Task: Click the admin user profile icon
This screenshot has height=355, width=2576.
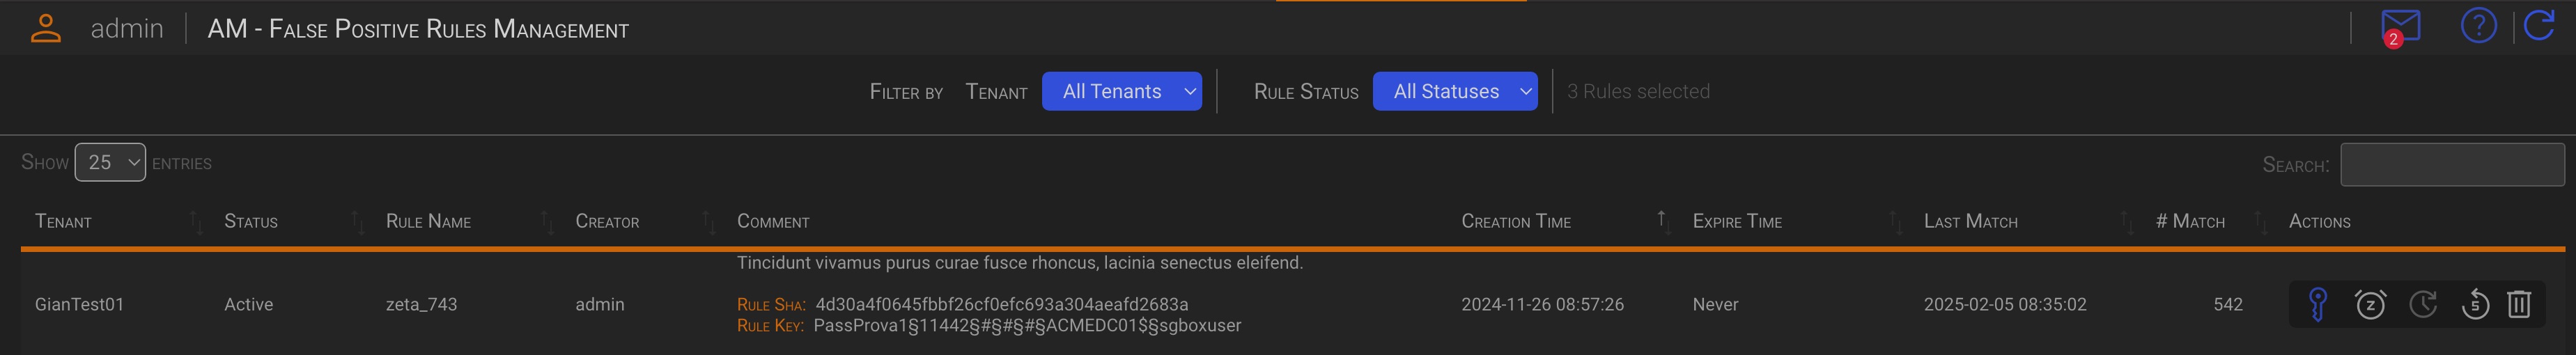Action: [46, 28]
